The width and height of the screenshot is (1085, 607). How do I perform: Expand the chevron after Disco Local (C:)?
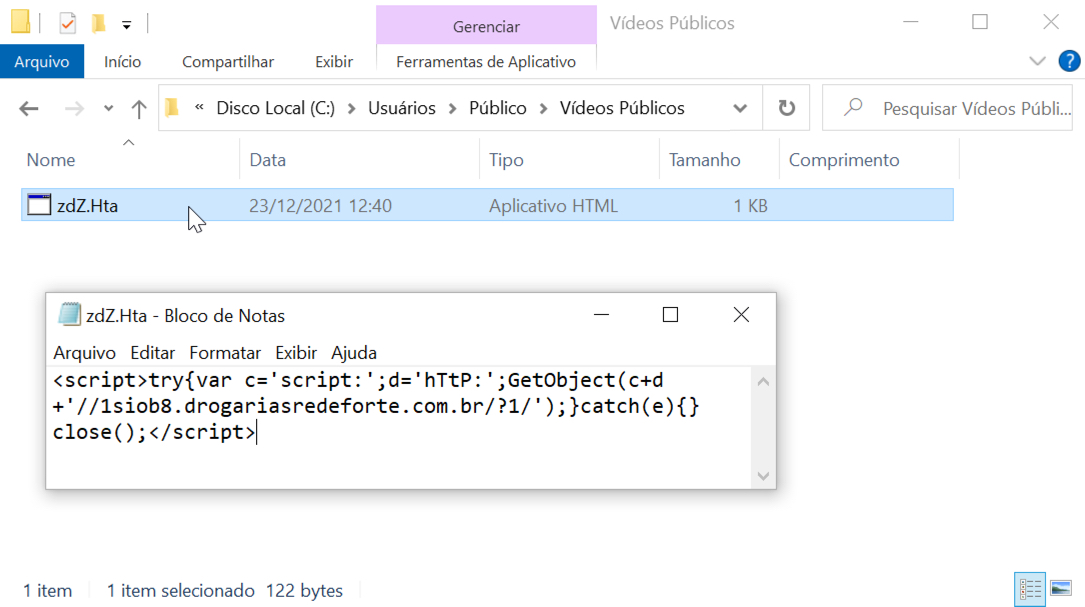coord(352,109)
